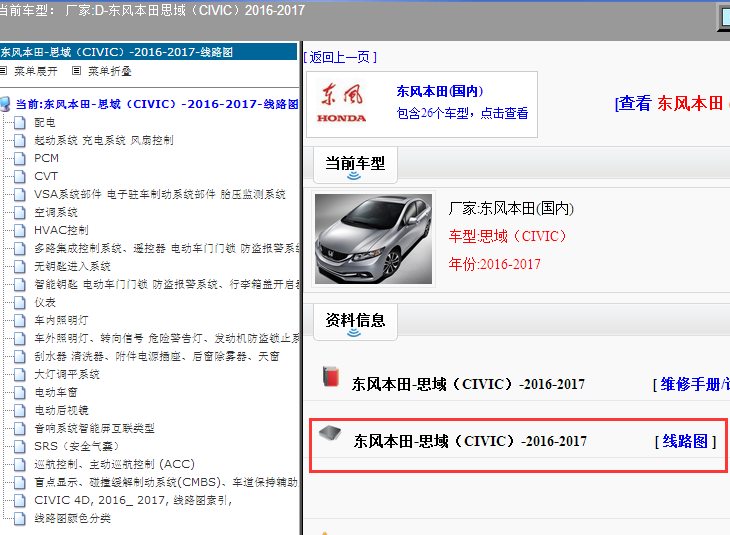
Task: Select 音响系统智能屏互联类型 entry
Action: 95,429
